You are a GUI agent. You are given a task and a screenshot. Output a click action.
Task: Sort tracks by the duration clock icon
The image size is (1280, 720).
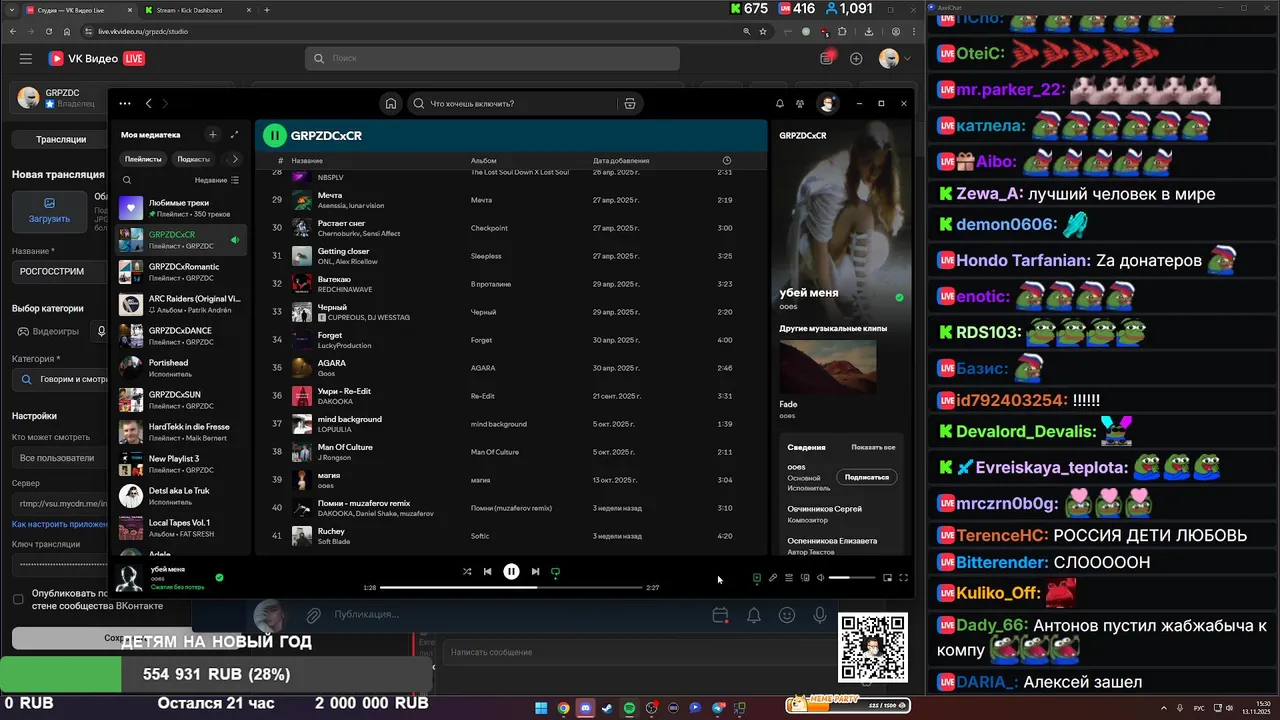click(x=726, y=160)
